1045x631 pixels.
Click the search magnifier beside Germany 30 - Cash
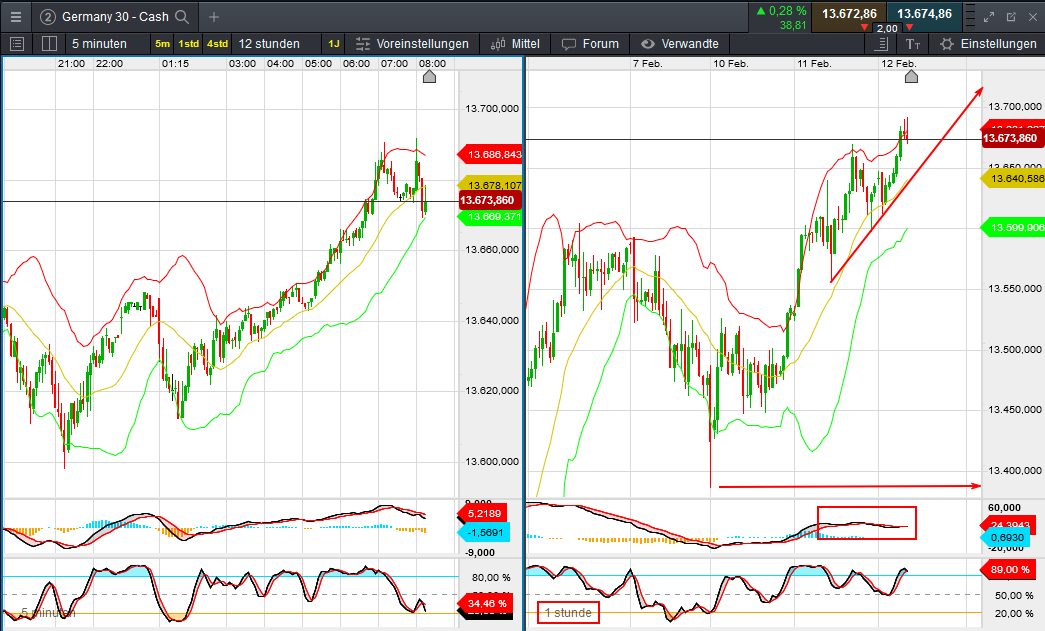point(182,17)
